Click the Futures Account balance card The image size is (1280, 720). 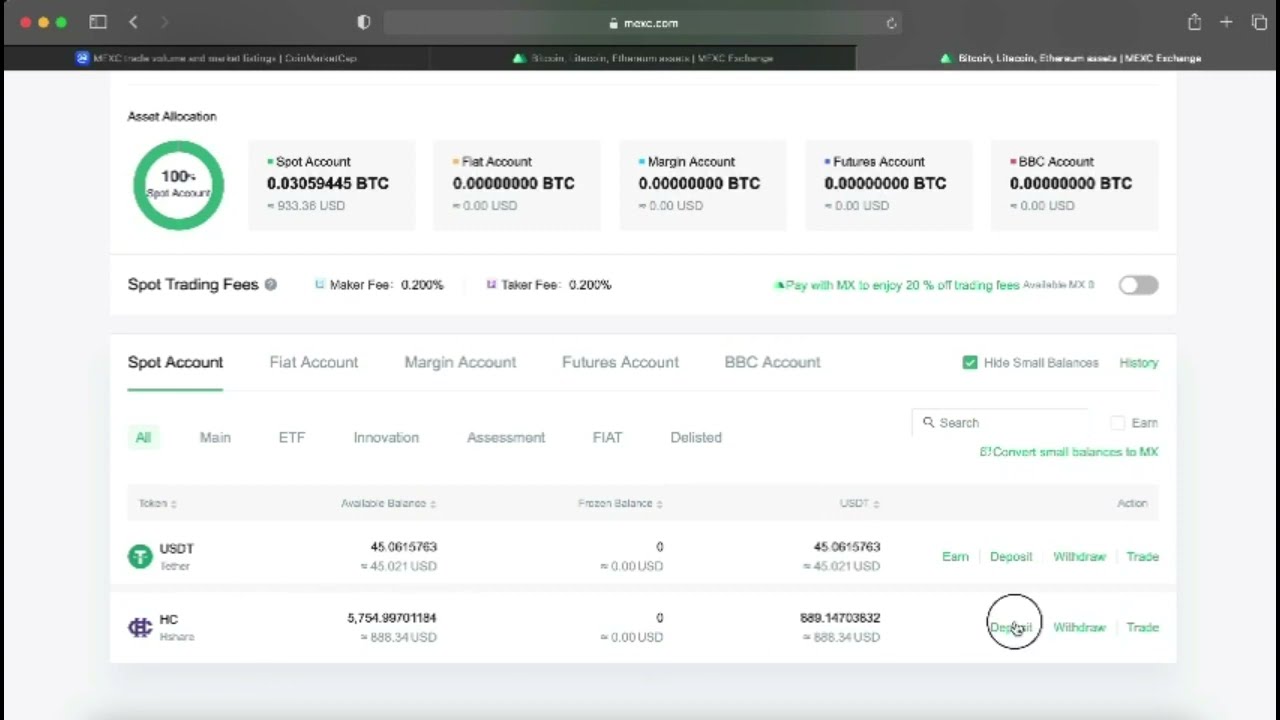[x=889, y=185]
